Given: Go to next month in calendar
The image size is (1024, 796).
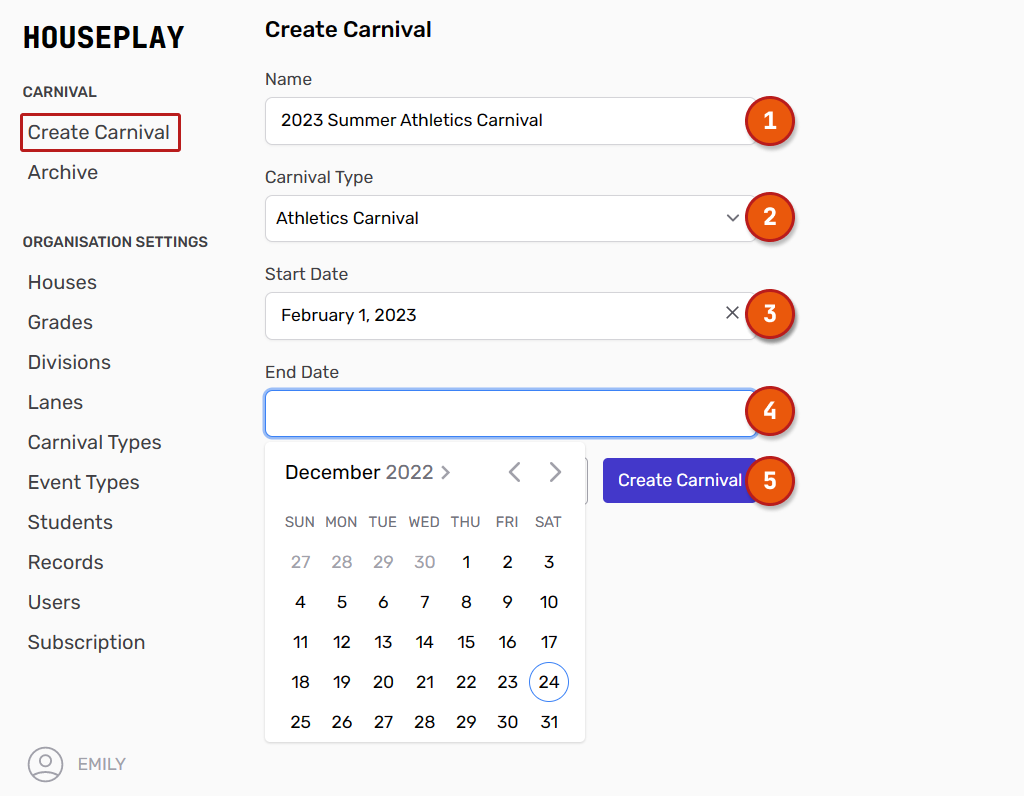Looking at the screenshot, I should pyautogui.click(x=555, y=472).
